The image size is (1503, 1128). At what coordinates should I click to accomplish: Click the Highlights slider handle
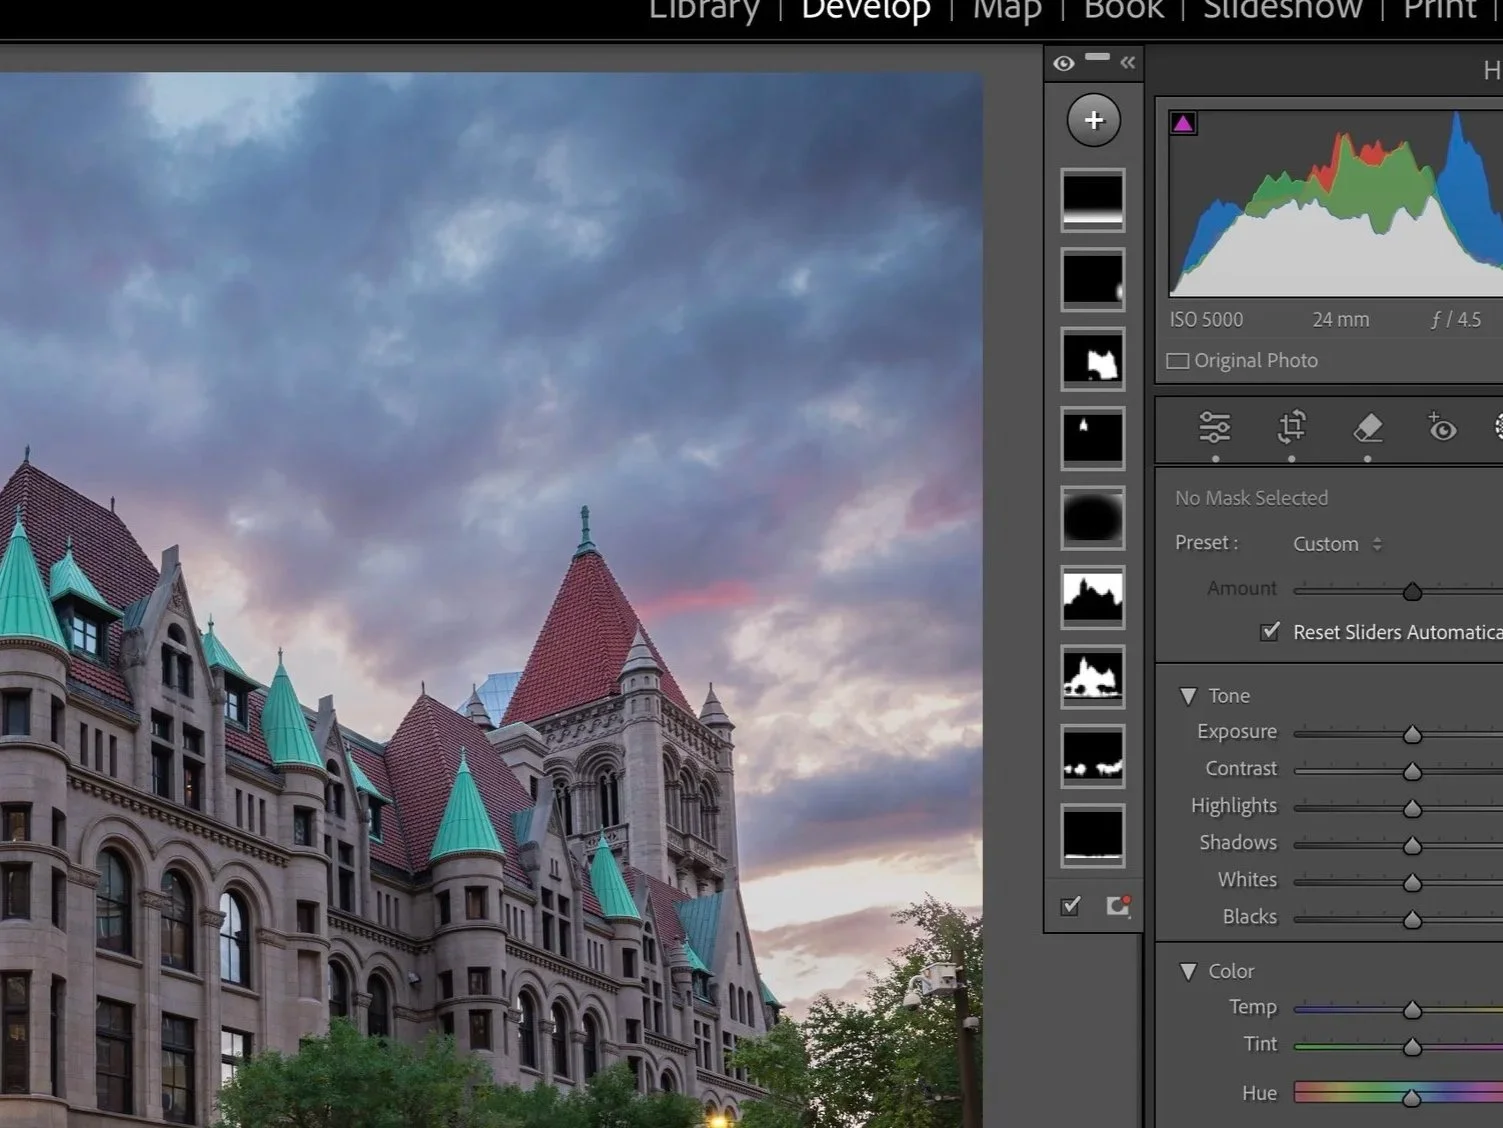(1412, 808)
